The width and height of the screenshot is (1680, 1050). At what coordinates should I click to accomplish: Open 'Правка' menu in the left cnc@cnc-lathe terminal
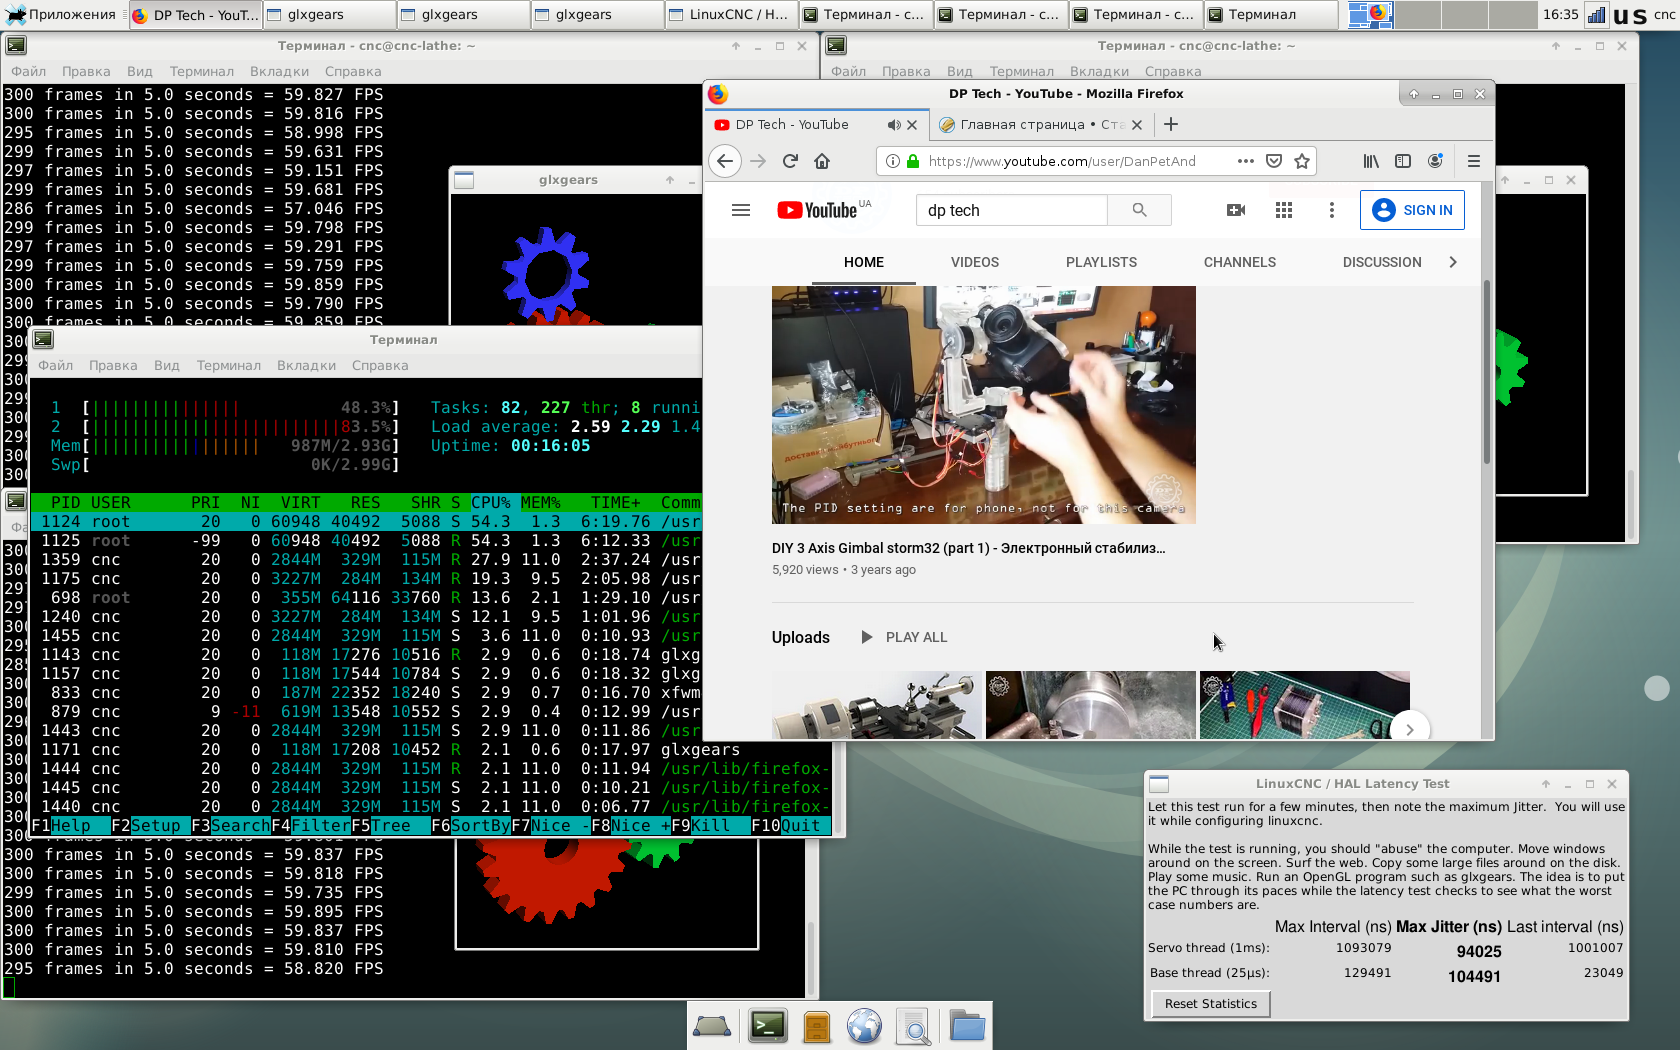86,71
